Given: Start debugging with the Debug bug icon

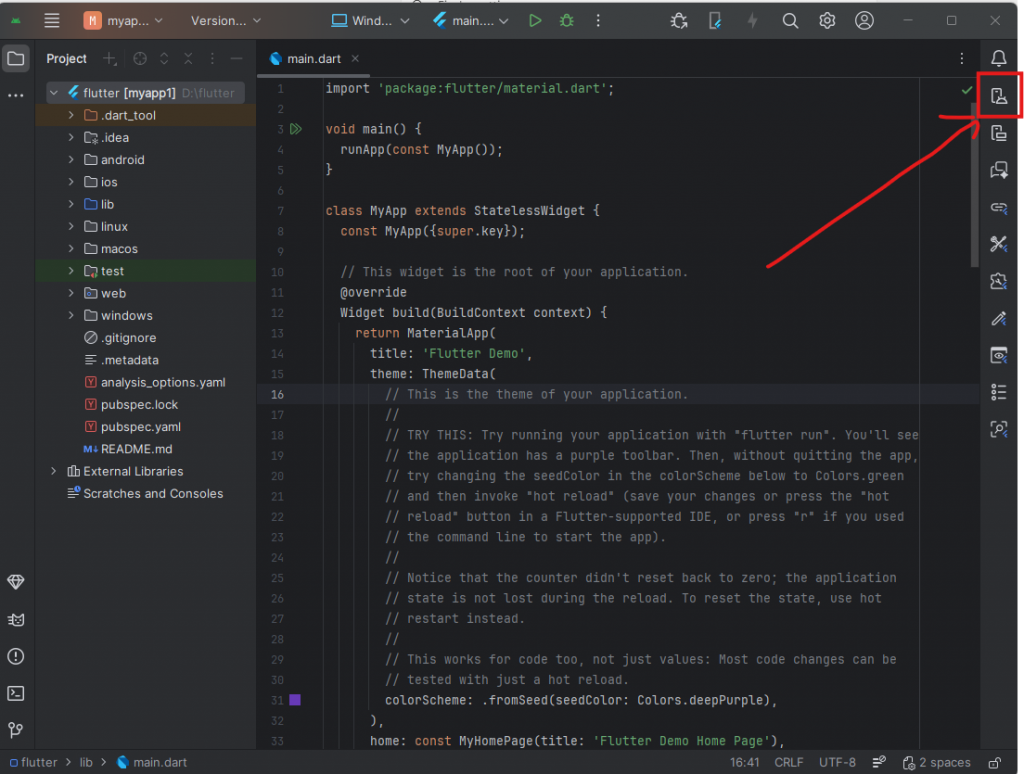Looking at the screenshot, I should coord(567,21).
